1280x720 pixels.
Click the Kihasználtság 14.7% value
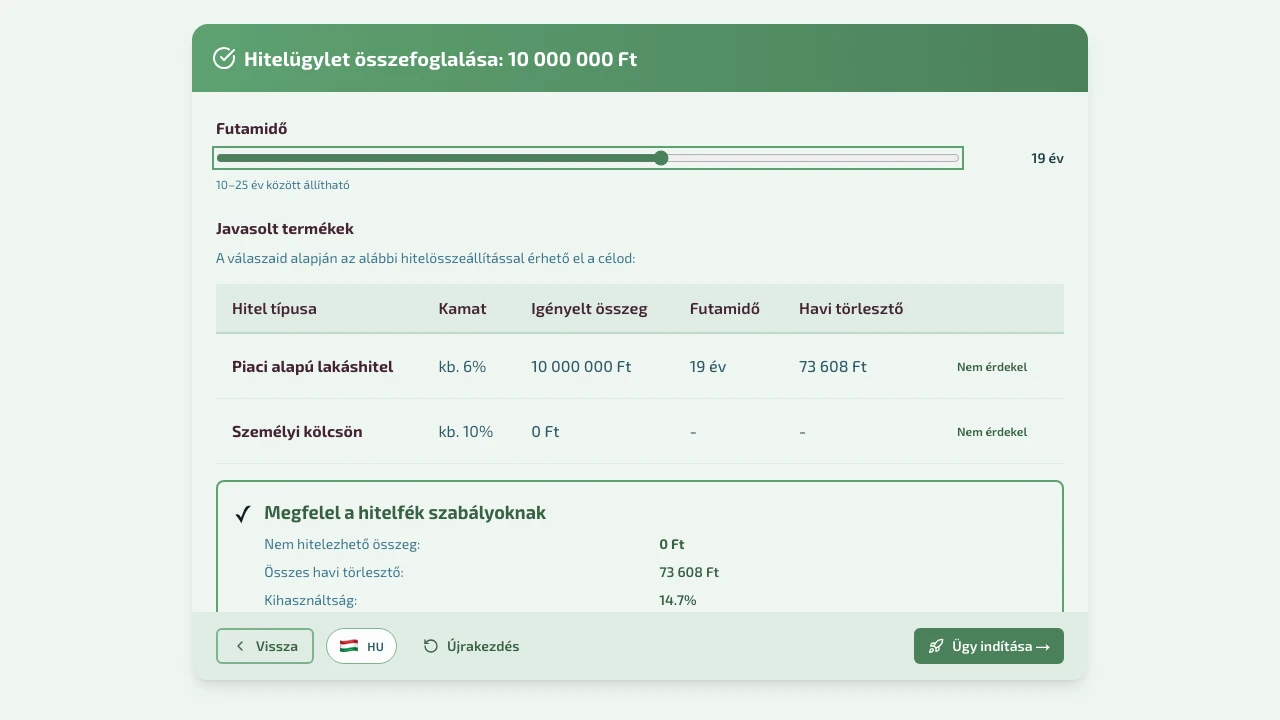click(678, 600)
